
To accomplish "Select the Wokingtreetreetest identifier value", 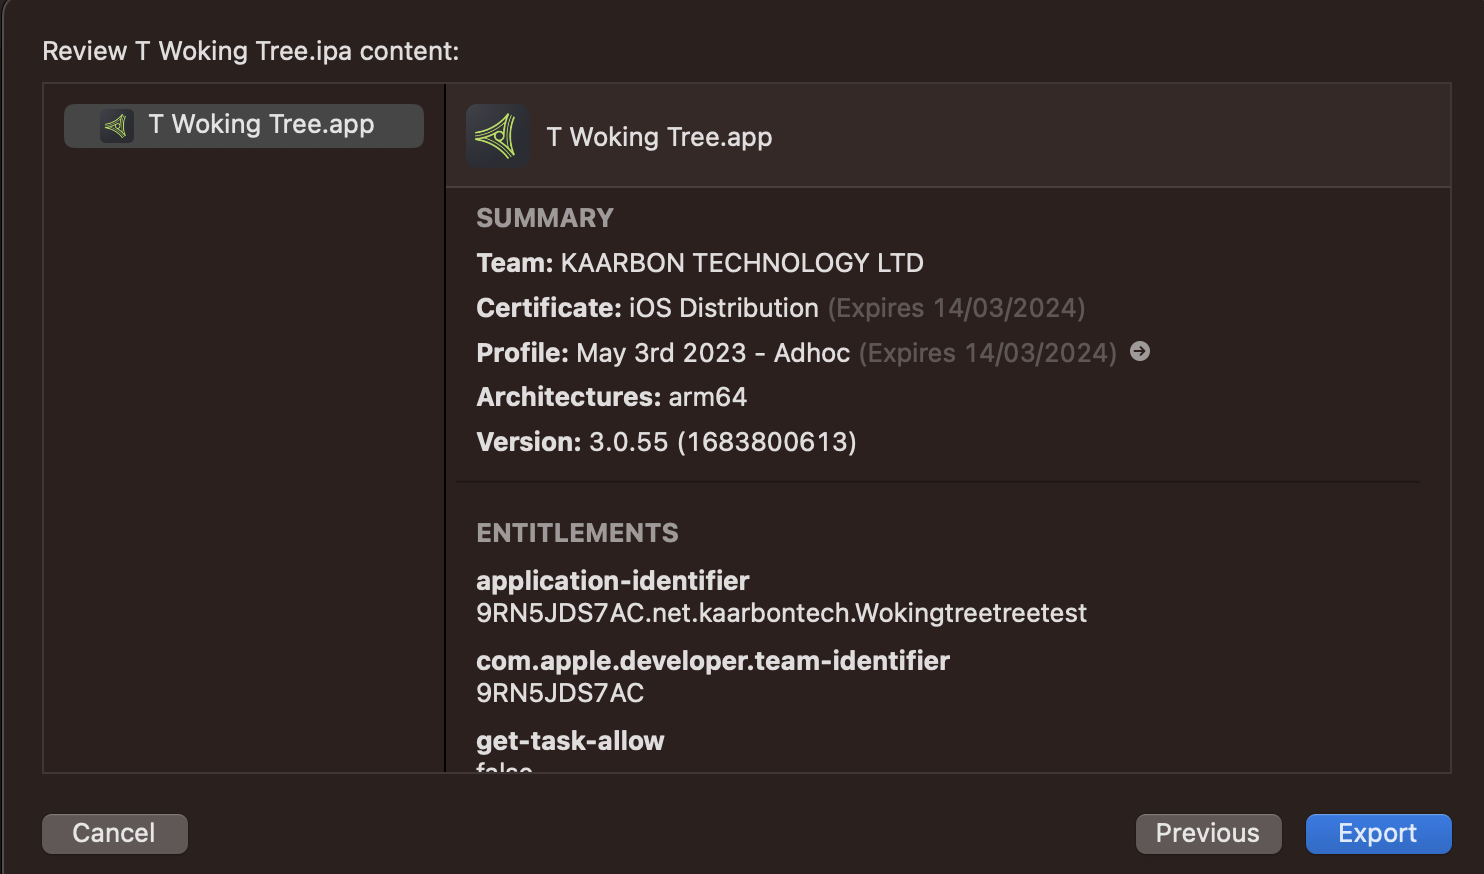I will pos(780,613).
